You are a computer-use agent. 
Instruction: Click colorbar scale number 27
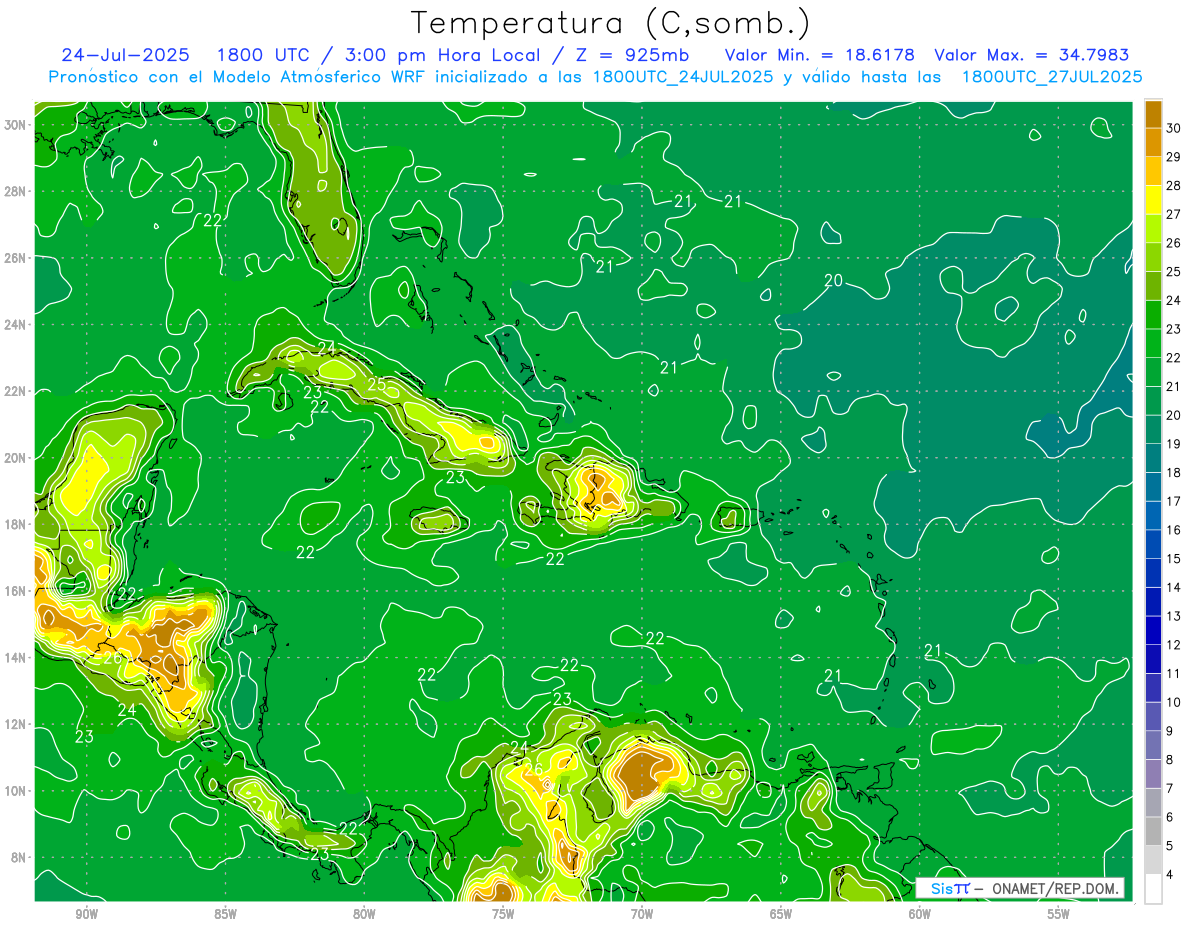tap(1173, 214)
